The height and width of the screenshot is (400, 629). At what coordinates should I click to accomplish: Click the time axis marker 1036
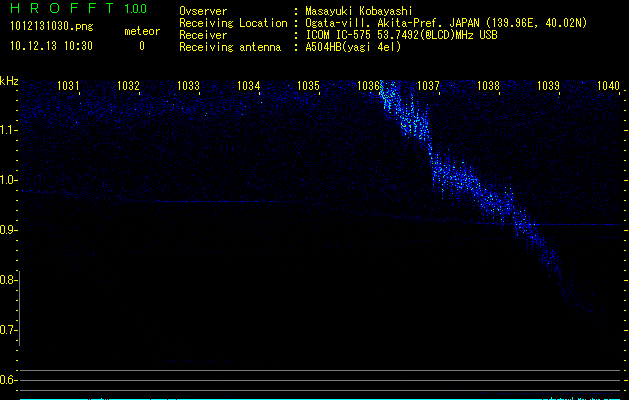click(x=368, y=85)
